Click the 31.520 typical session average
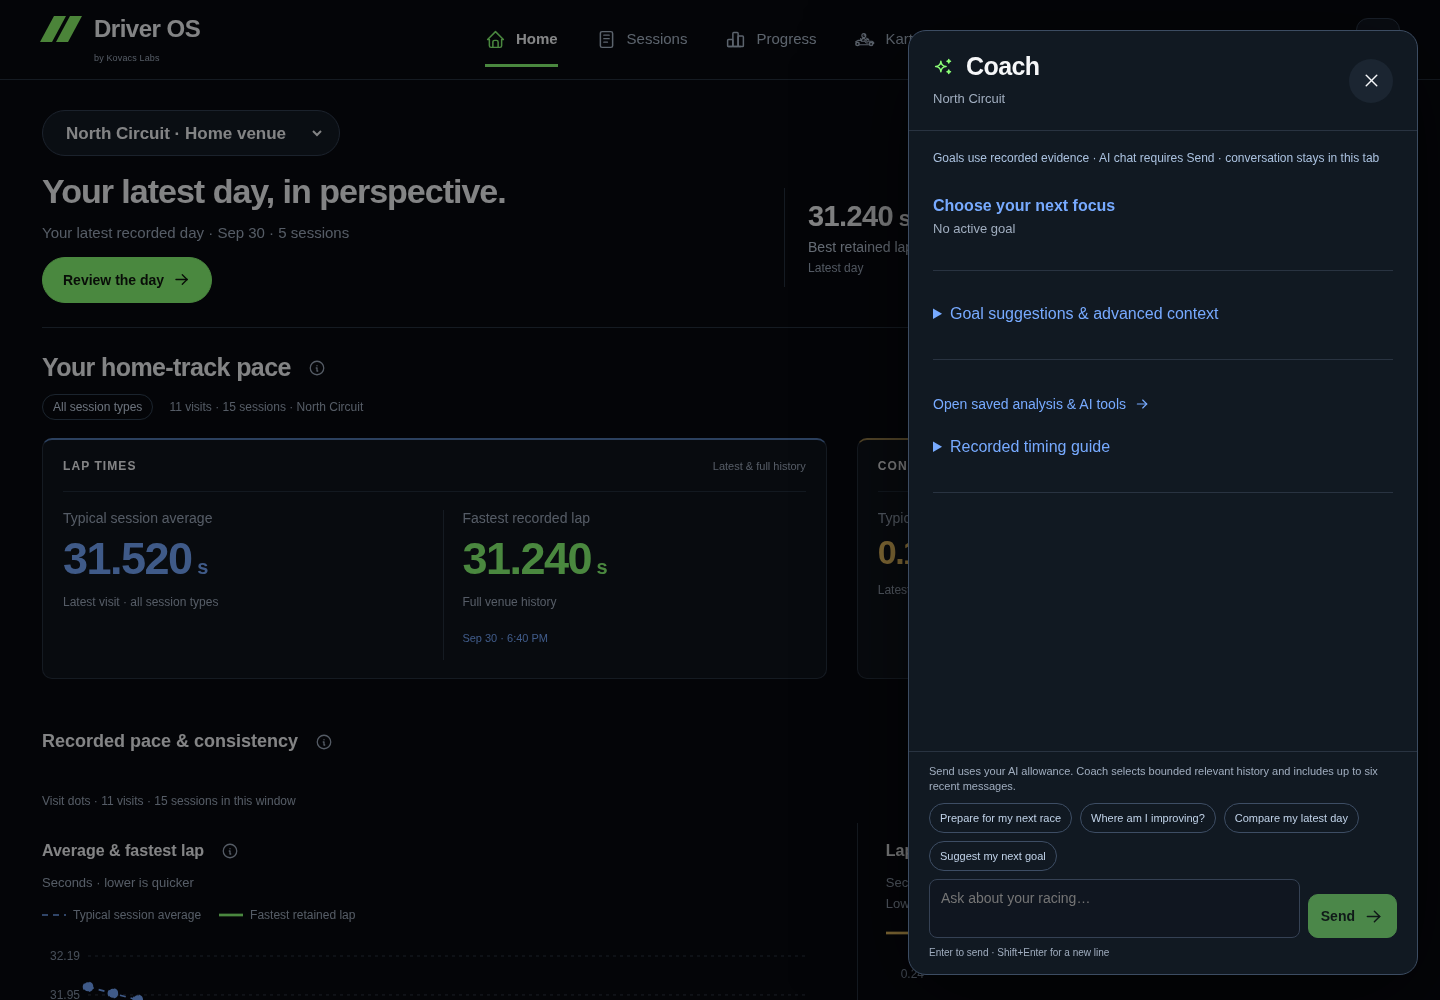1440x1000 pixels. (x=135, y=559)
